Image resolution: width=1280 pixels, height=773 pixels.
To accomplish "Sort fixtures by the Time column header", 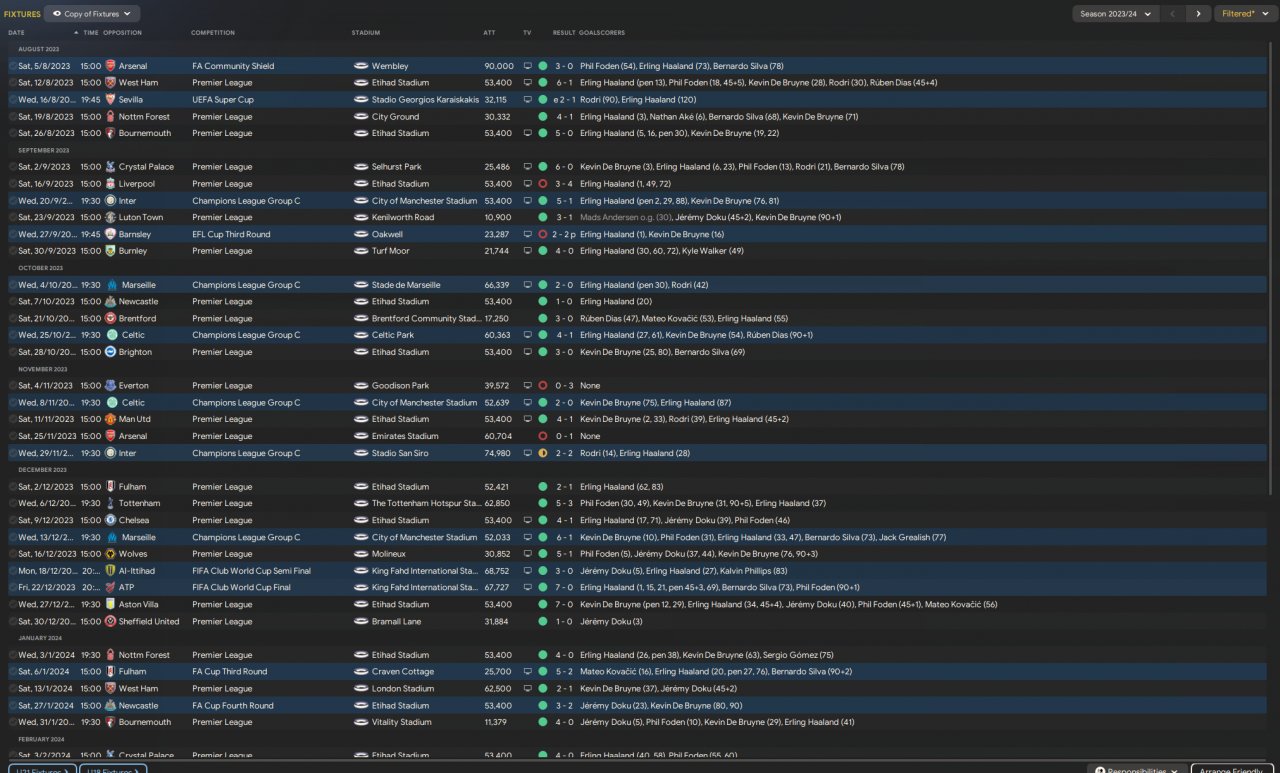I will pyautogui.click(x=91, y=33).
